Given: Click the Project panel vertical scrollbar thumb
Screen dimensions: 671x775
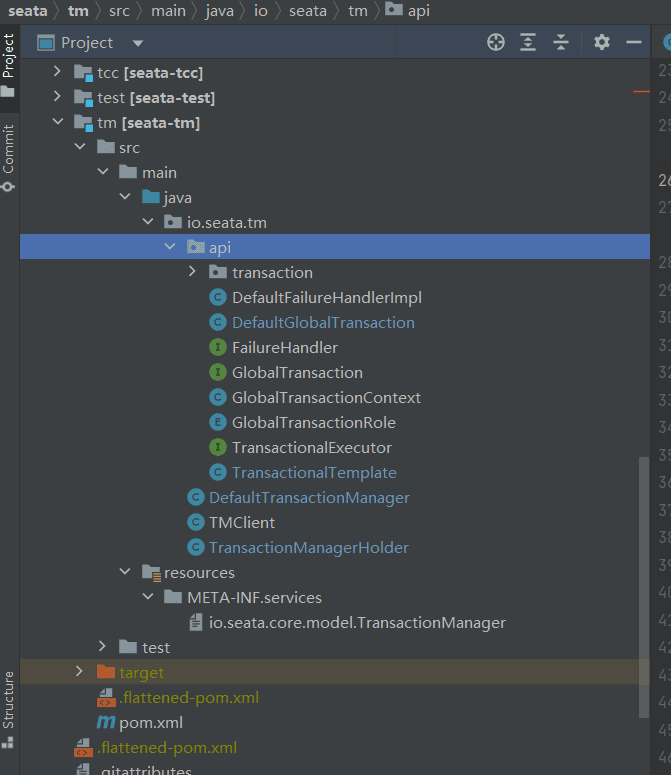Looking at the screenshot, I should tap(643, 587).
